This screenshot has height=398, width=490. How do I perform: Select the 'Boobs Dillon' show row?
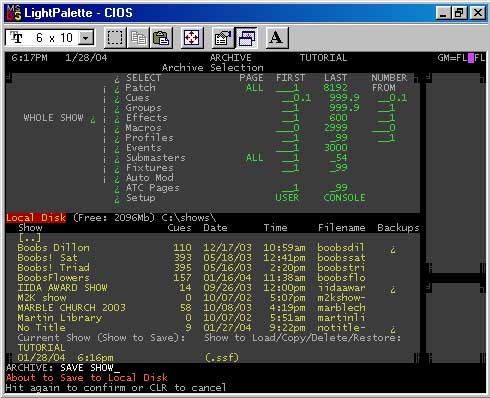(x=212, y=248)
